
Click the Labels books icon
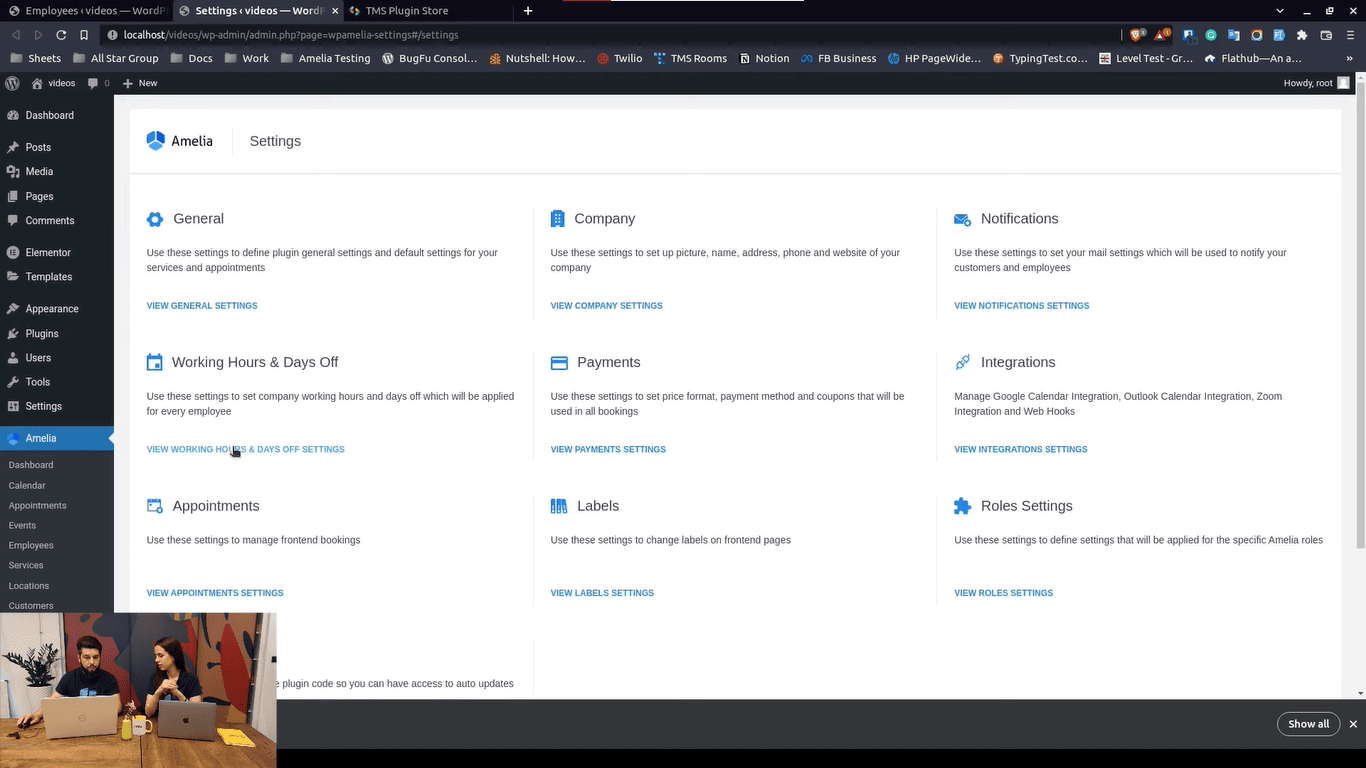click(x=559, y=506)
